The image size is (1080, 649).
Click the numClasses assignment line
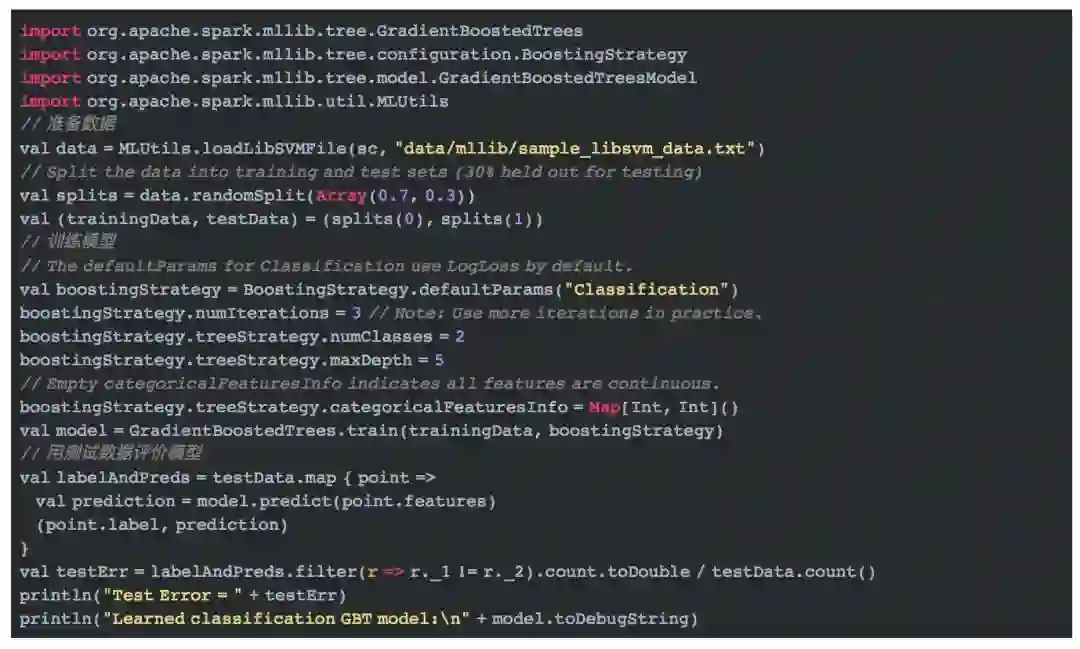click(242, 337)
